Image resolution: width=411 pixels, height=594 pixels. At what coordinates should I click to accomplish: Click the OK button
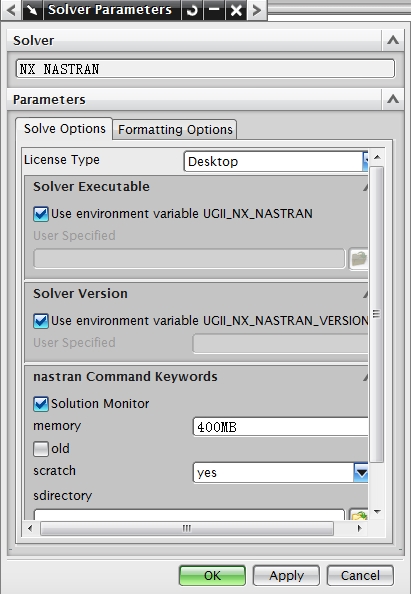point(212,575)
